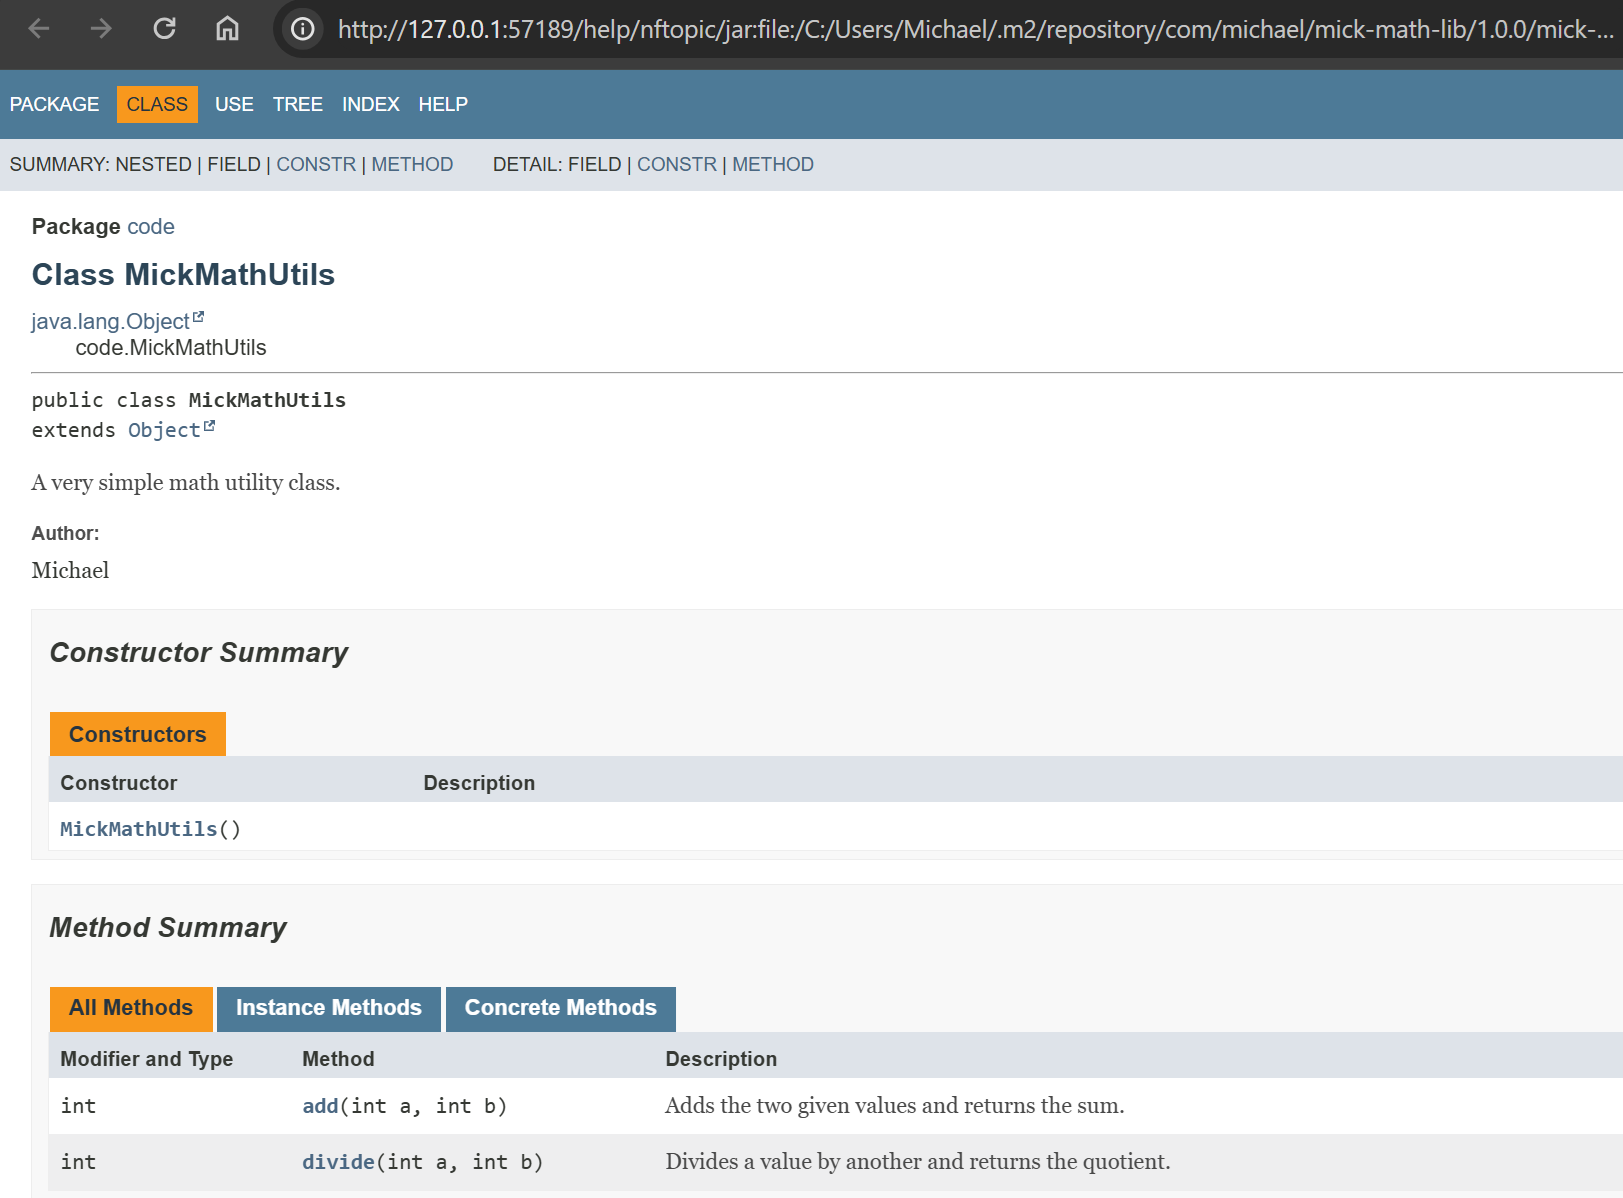This screenshot has width=1623, height=1198.
Task: Open the divide method detail link
Action: [338, 1162]
